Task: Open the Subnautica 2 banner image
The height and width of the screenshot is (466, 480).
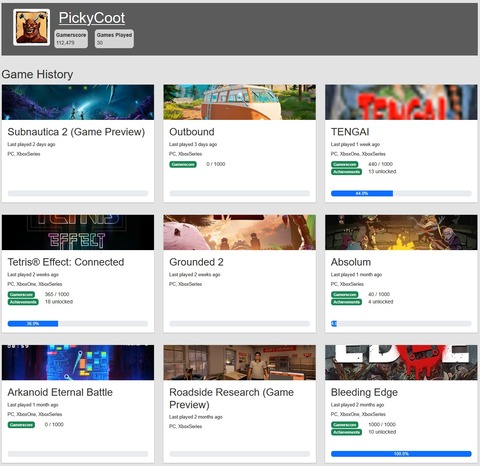Action: click(x=78, y=102)
